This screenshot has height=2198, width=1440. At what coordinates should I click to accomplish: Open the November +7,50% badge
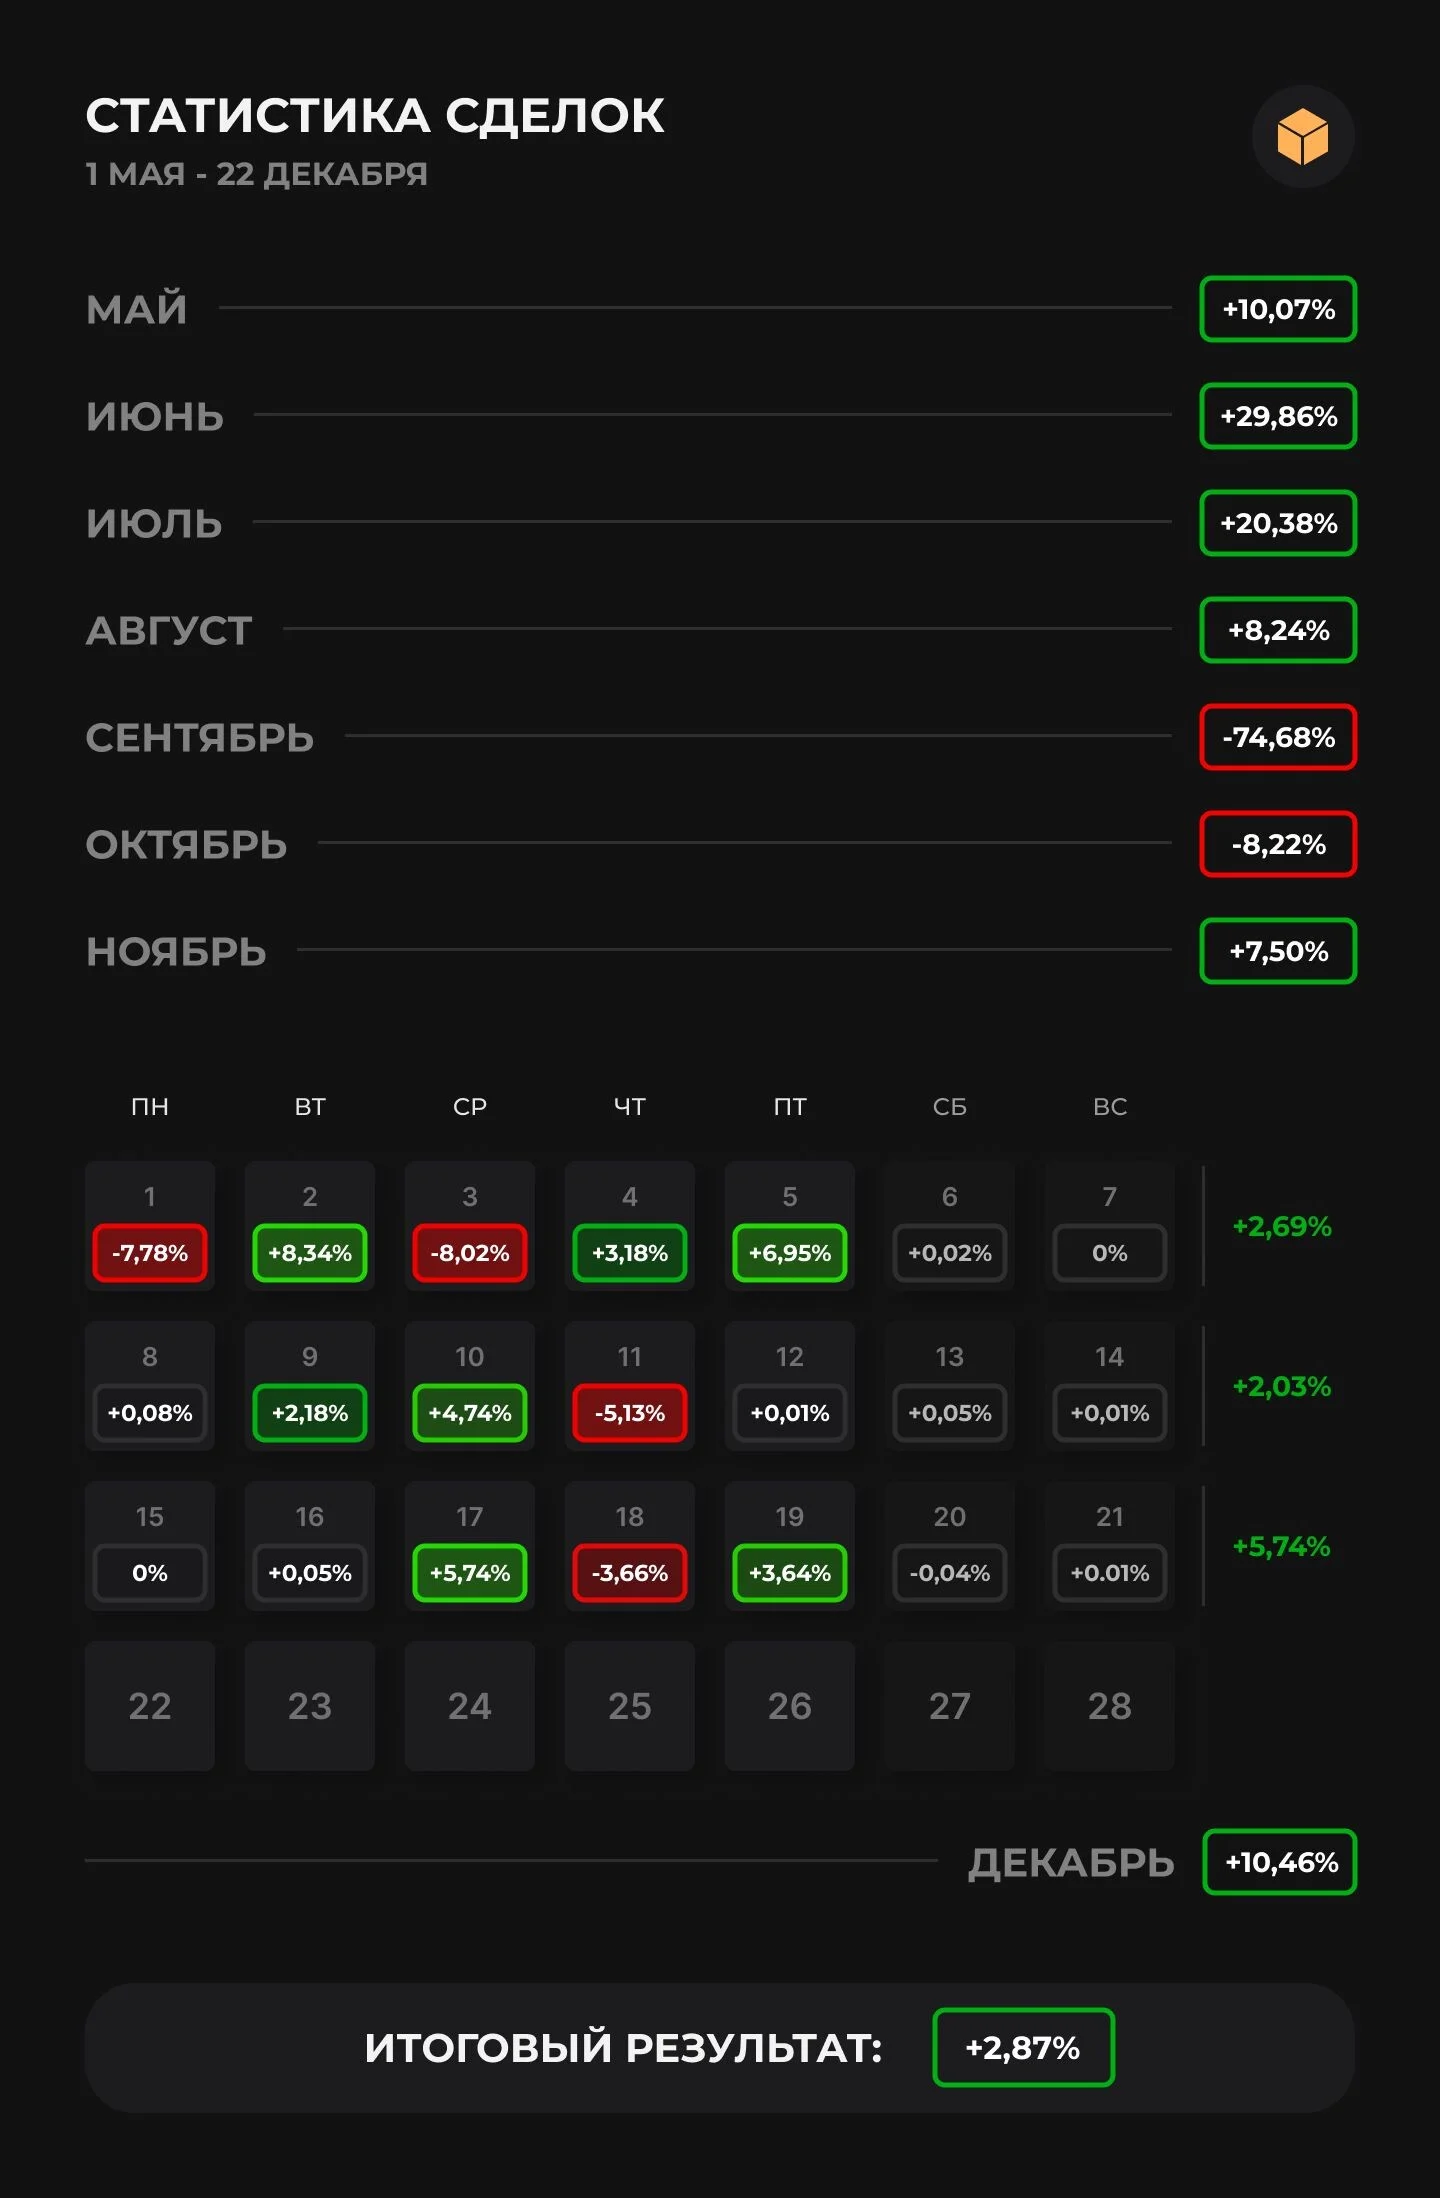point(1278,951)
